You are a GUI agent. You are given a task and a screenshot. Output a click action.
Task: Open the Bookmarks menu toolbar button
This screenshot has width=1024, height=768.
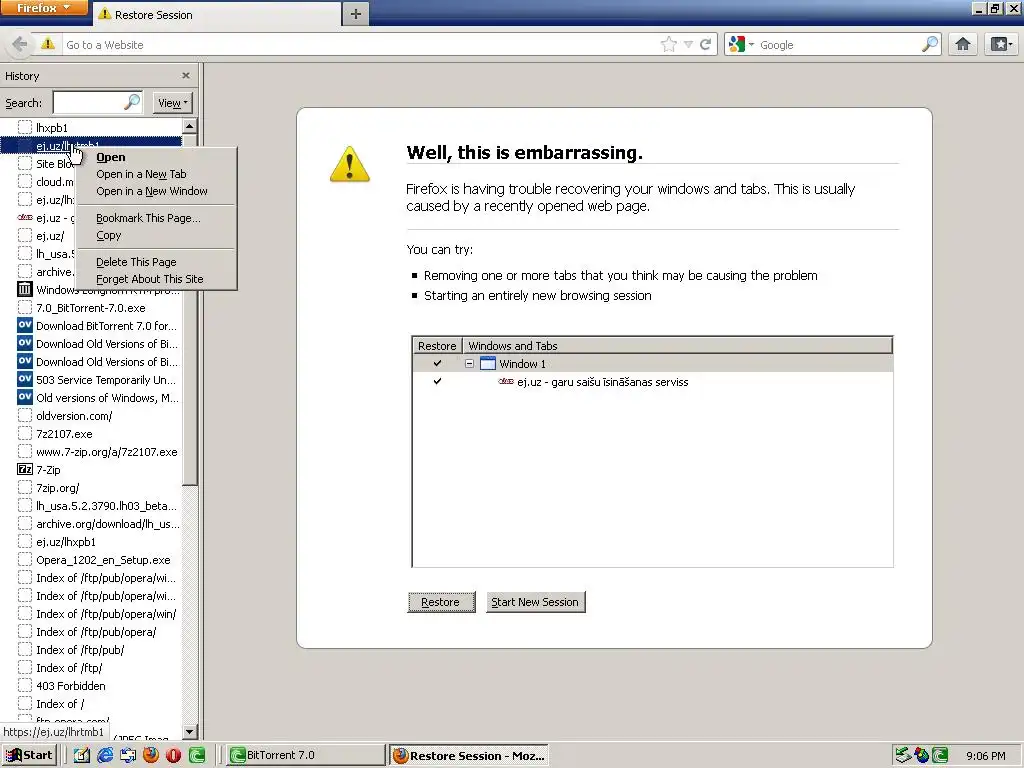point(1001,44)
